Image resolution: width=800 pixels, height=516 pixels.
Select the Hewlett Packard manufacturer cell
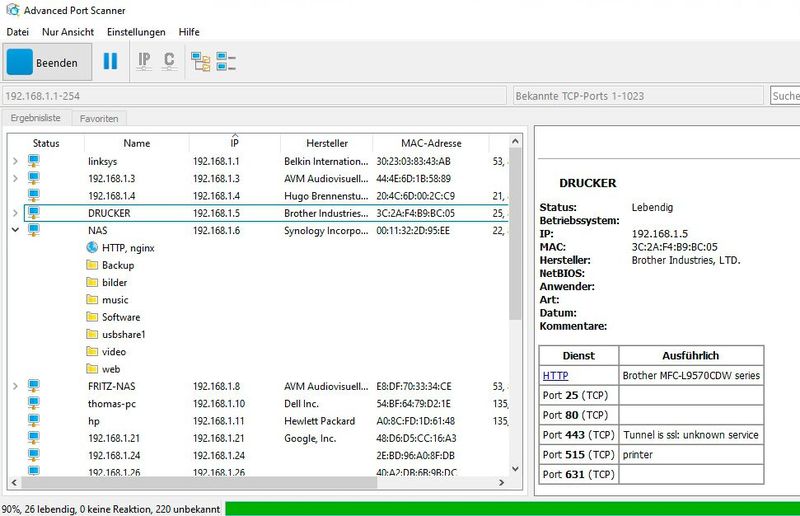coord(319,421)
